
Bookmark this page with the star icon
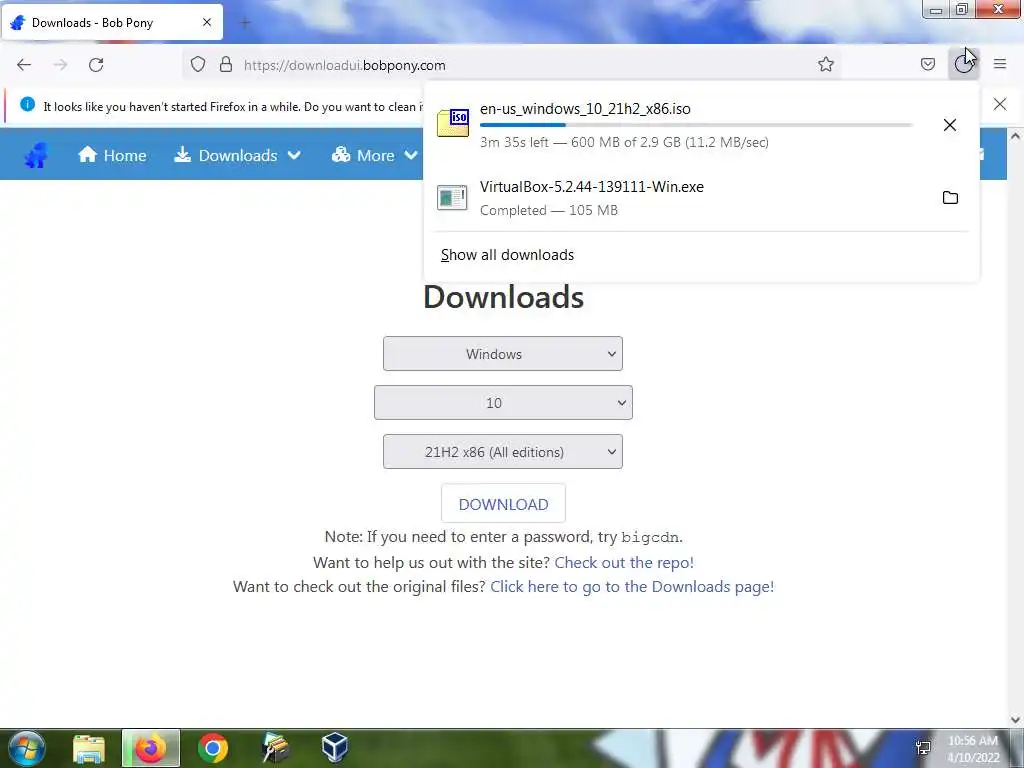pyautogui.click(x=825, y=65)
